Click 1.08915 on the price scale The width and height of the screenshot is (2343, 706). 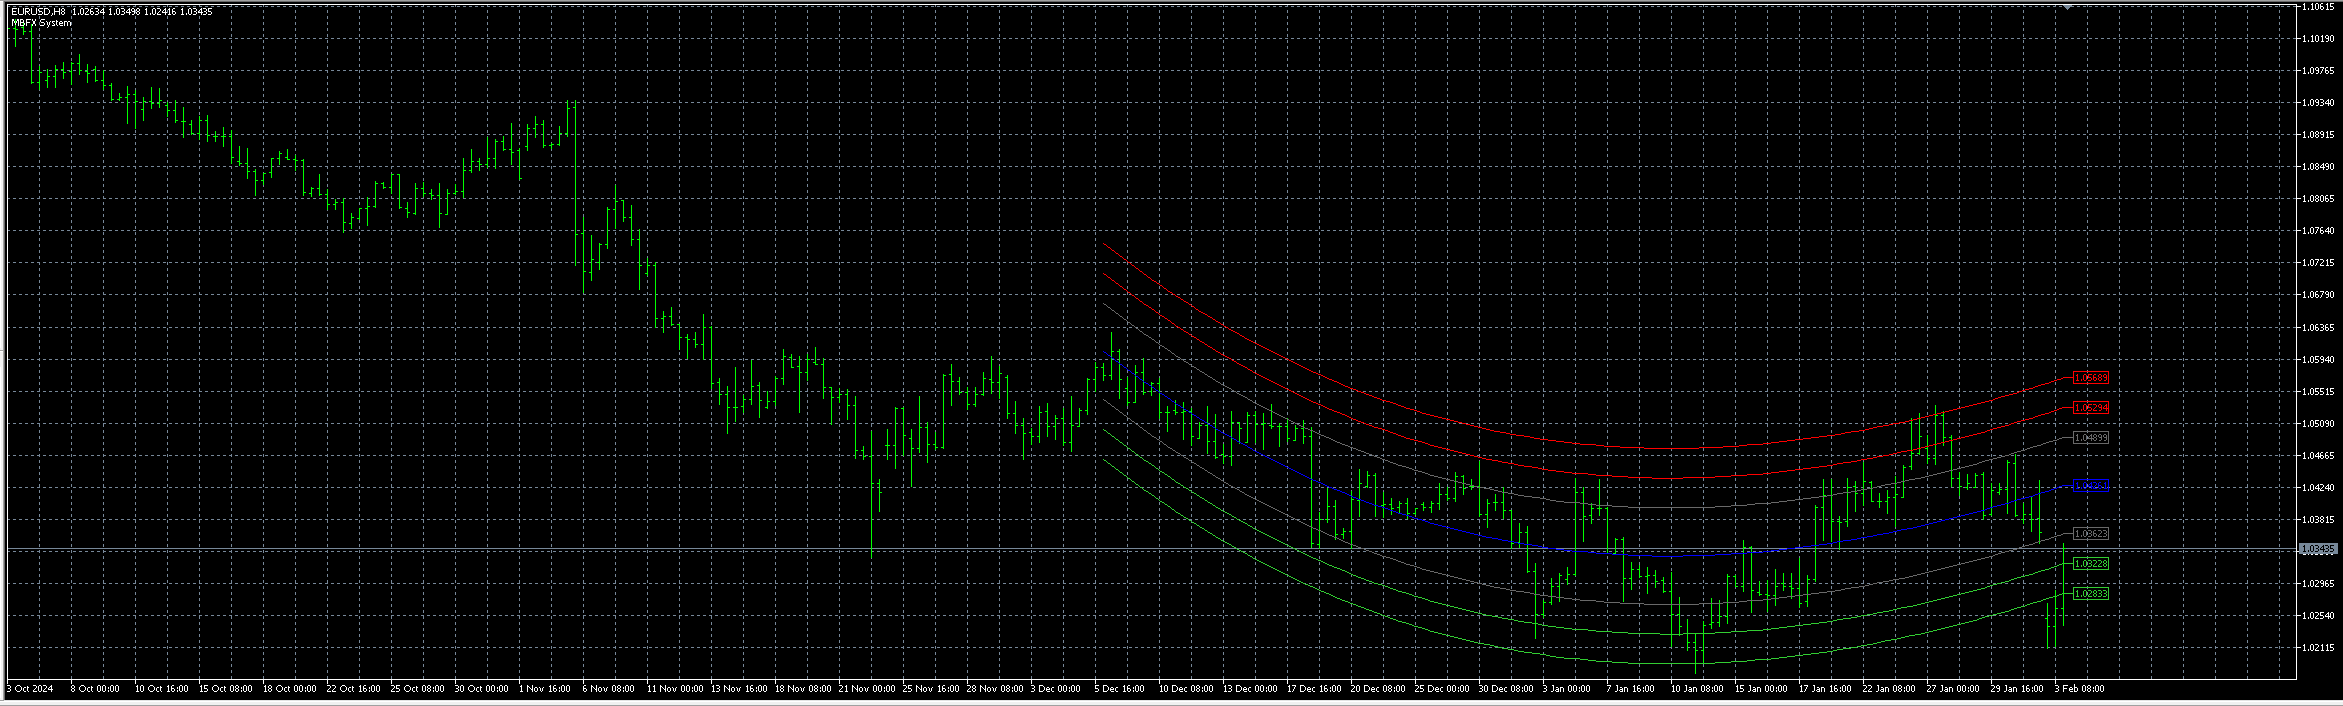[2318, 135]
